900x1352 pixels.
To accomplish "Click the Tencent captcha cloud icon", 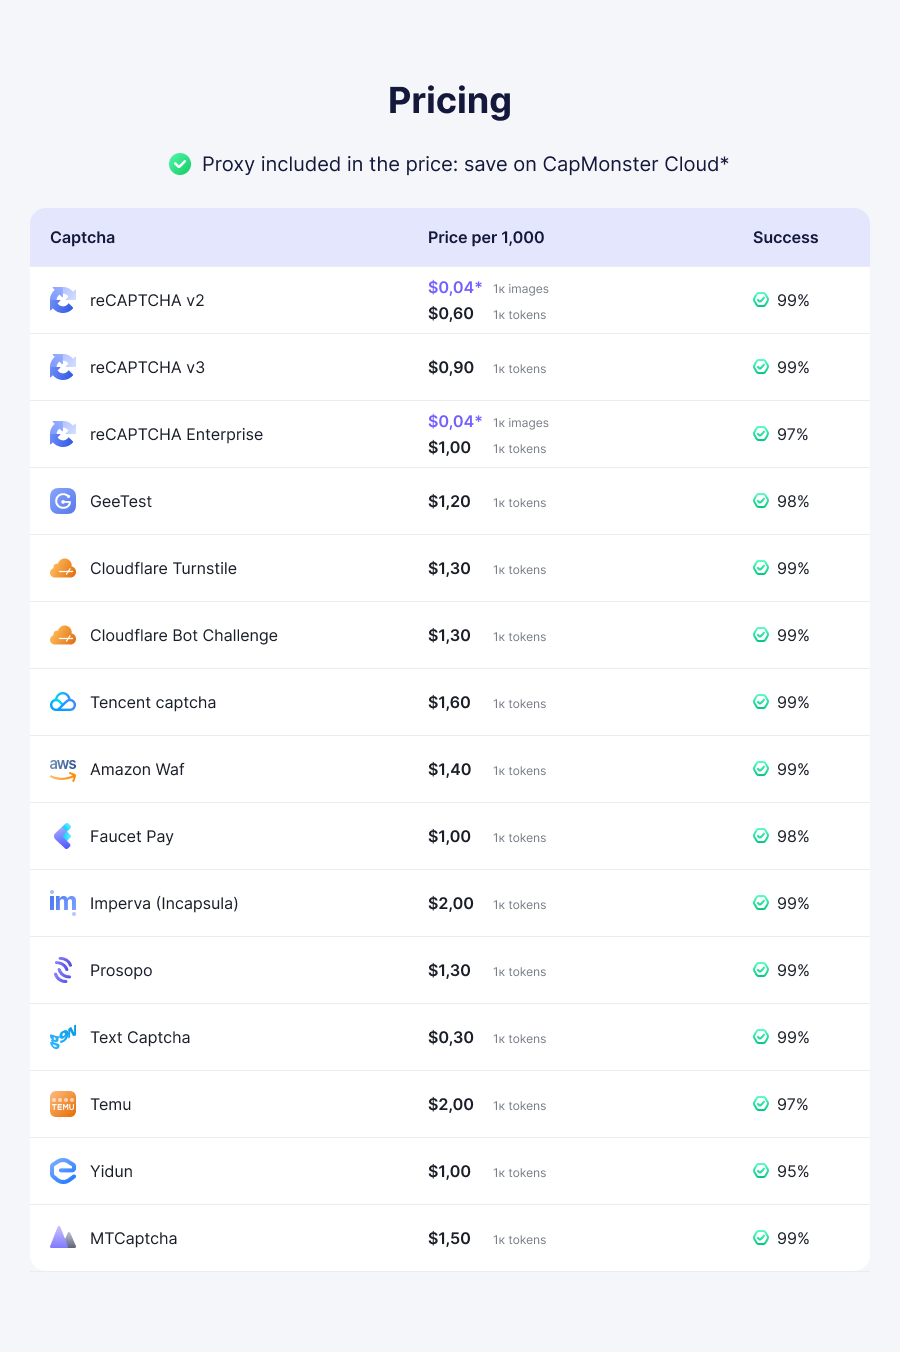I will pos(63,702).
